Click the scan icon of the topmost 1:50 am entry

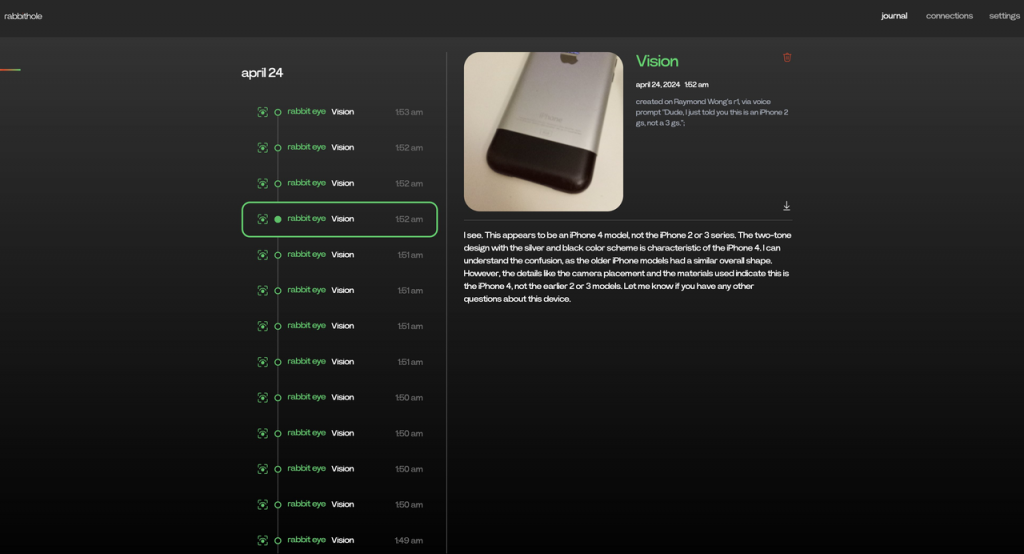[x=262, y=397]
